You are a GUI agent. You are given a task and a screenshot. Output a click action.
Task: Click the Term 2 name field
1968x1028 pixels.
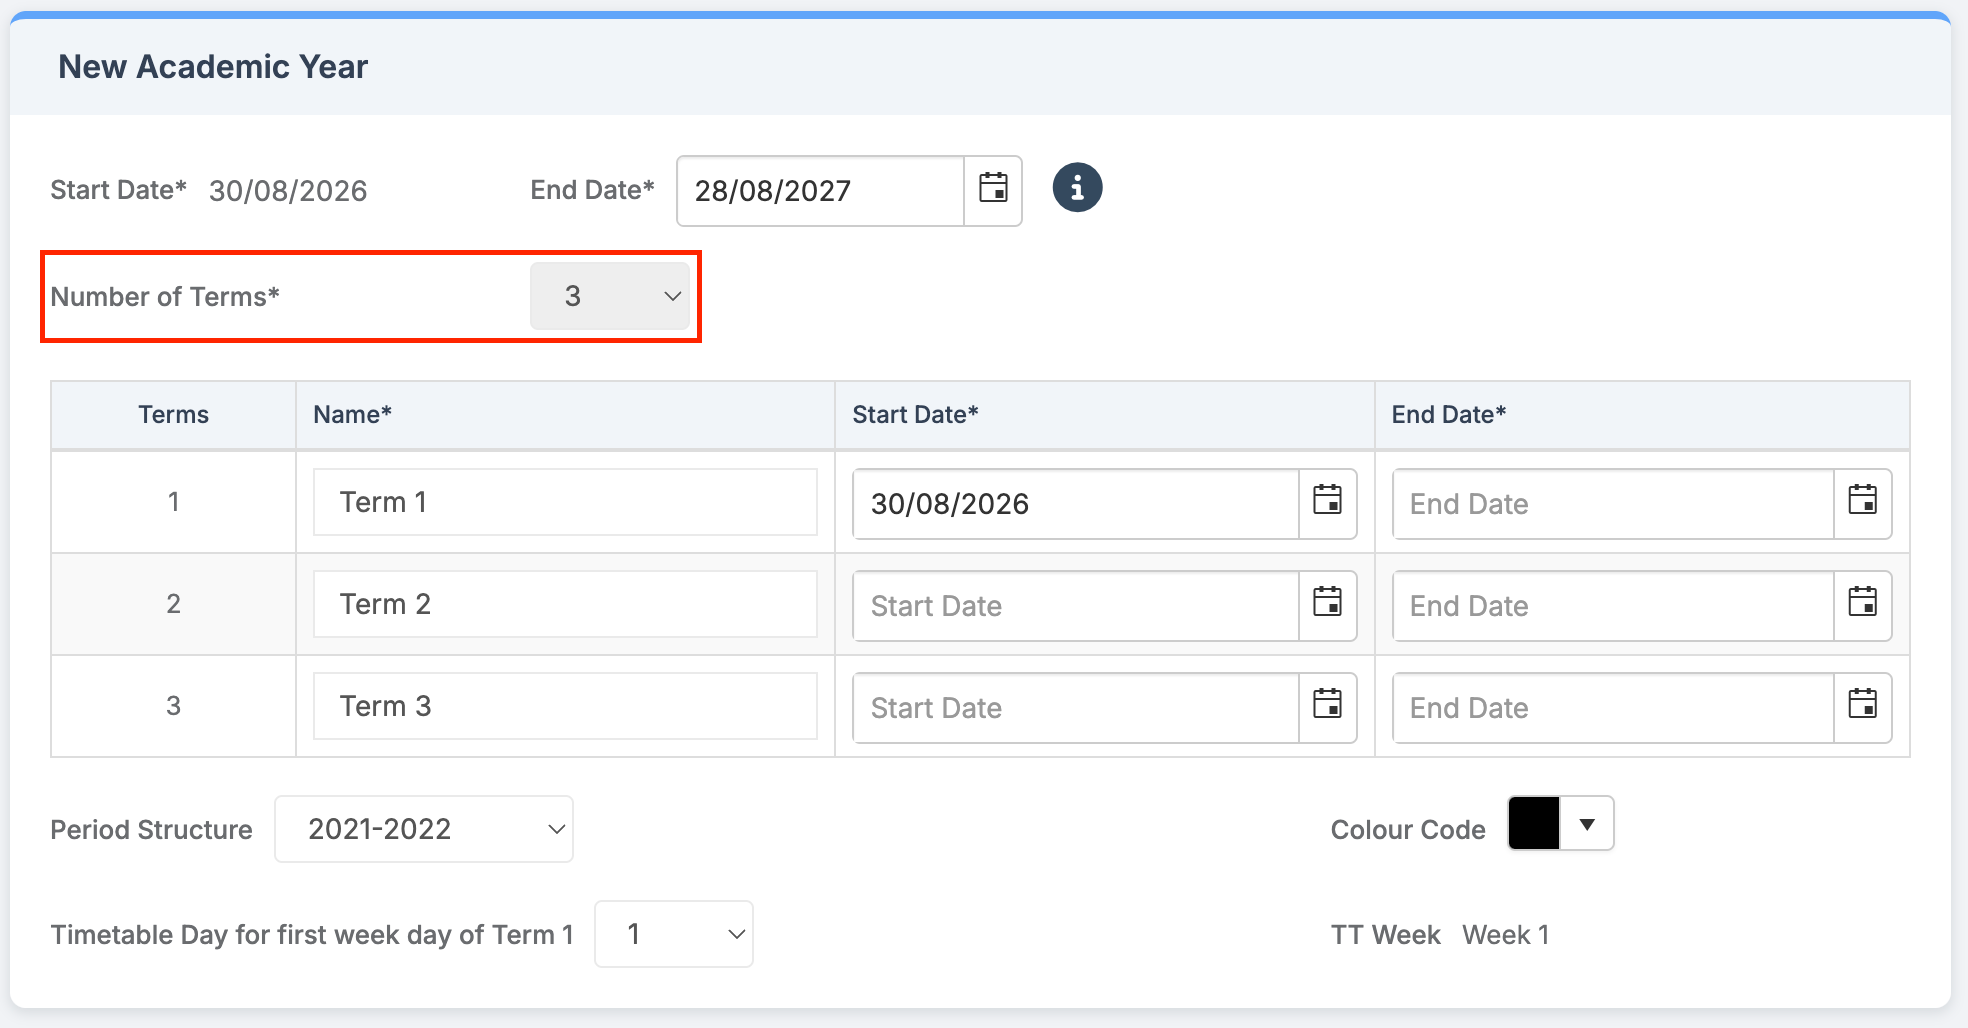tap(565, 604)
